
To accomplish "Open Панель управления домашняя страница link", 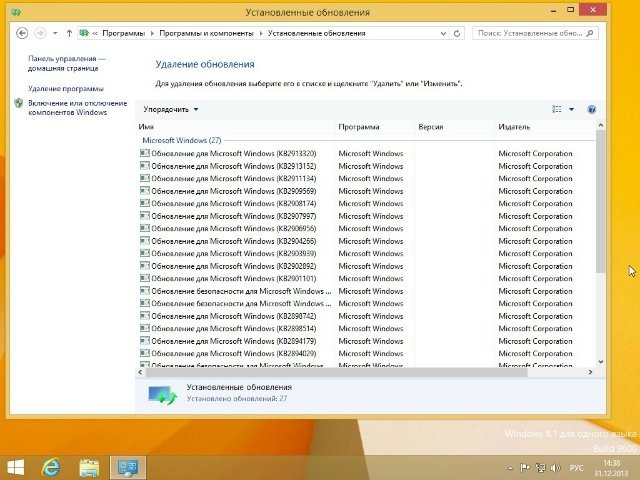I will tap(67, 63).
